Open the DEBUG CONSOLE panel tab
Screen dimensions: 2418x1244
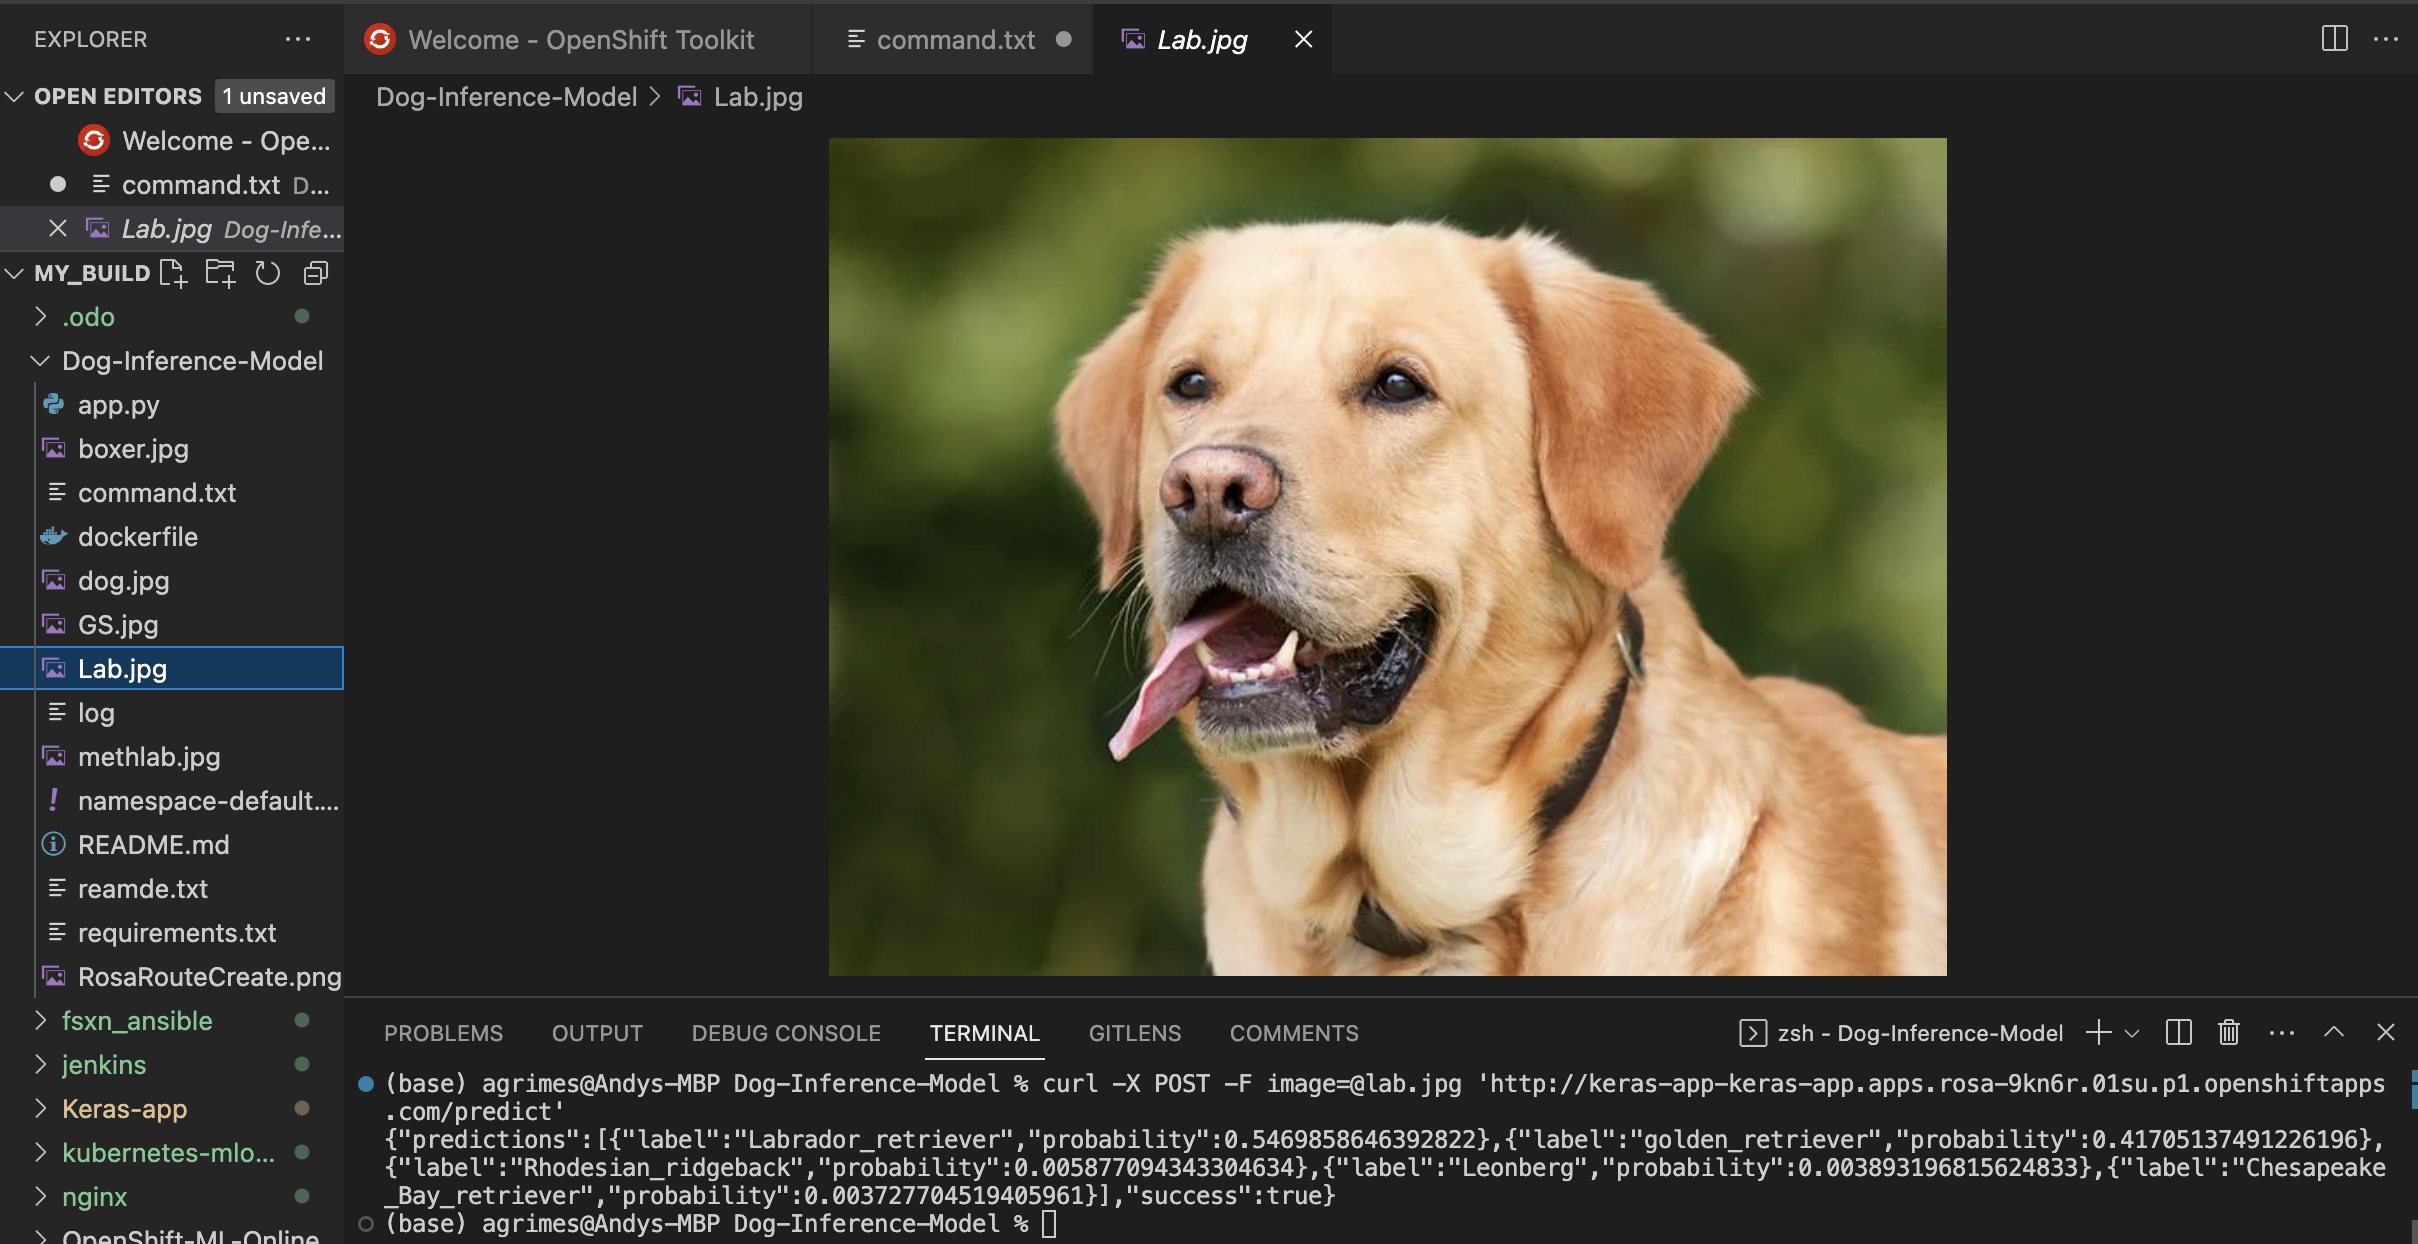tap(785, 1032)
